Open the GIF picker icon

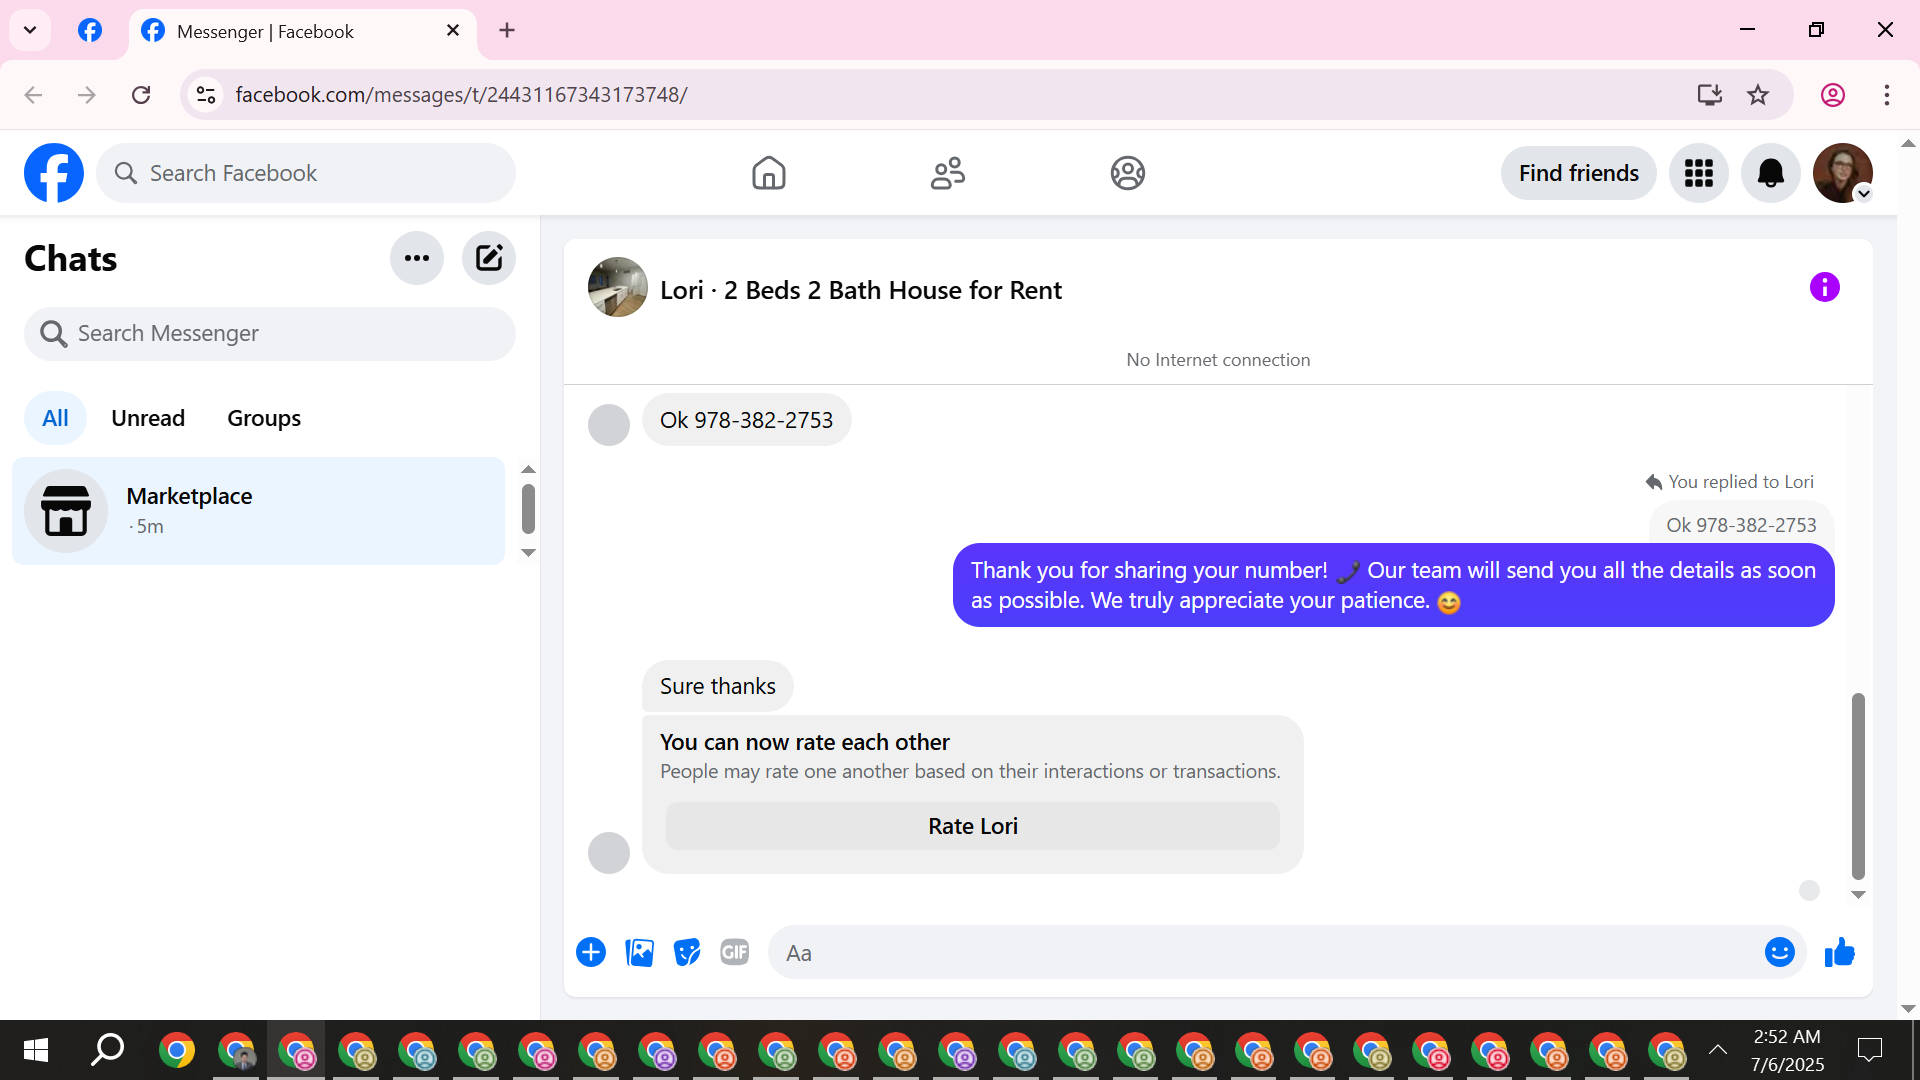point(735,952)
